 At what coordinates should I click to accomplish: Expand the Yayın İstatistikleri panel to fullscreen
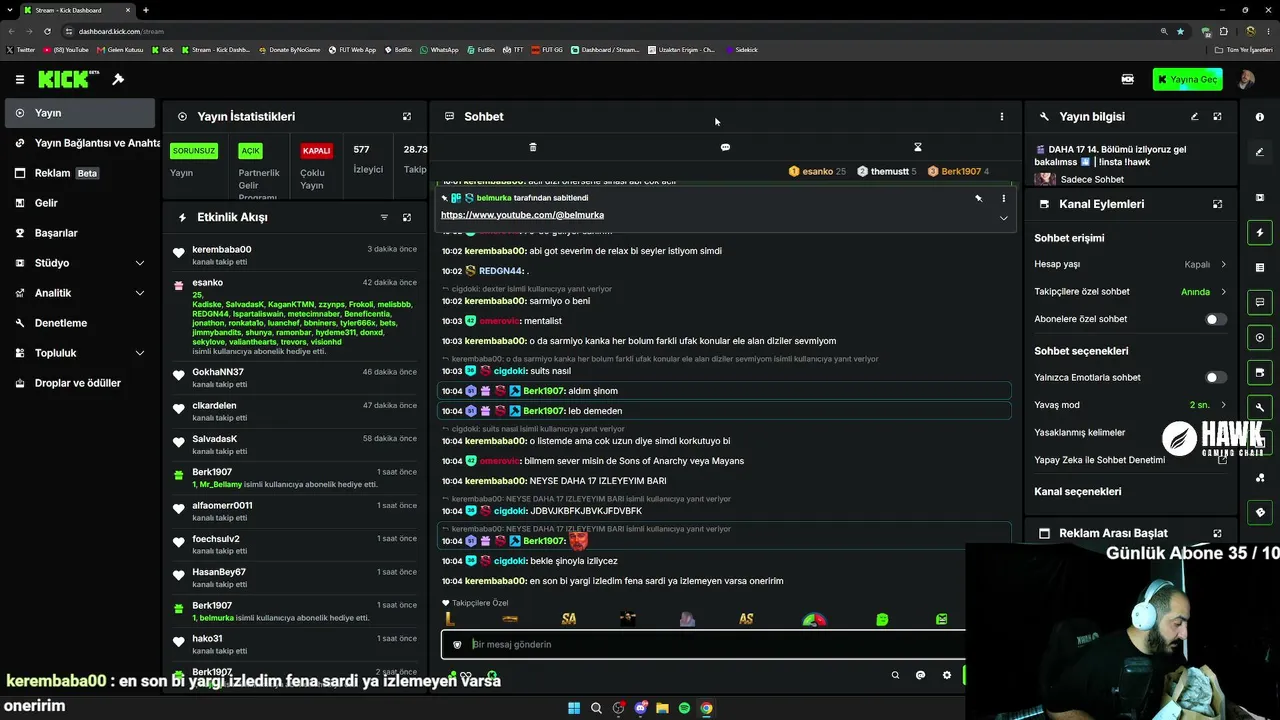pyautogui.click(x=407, y=117)
